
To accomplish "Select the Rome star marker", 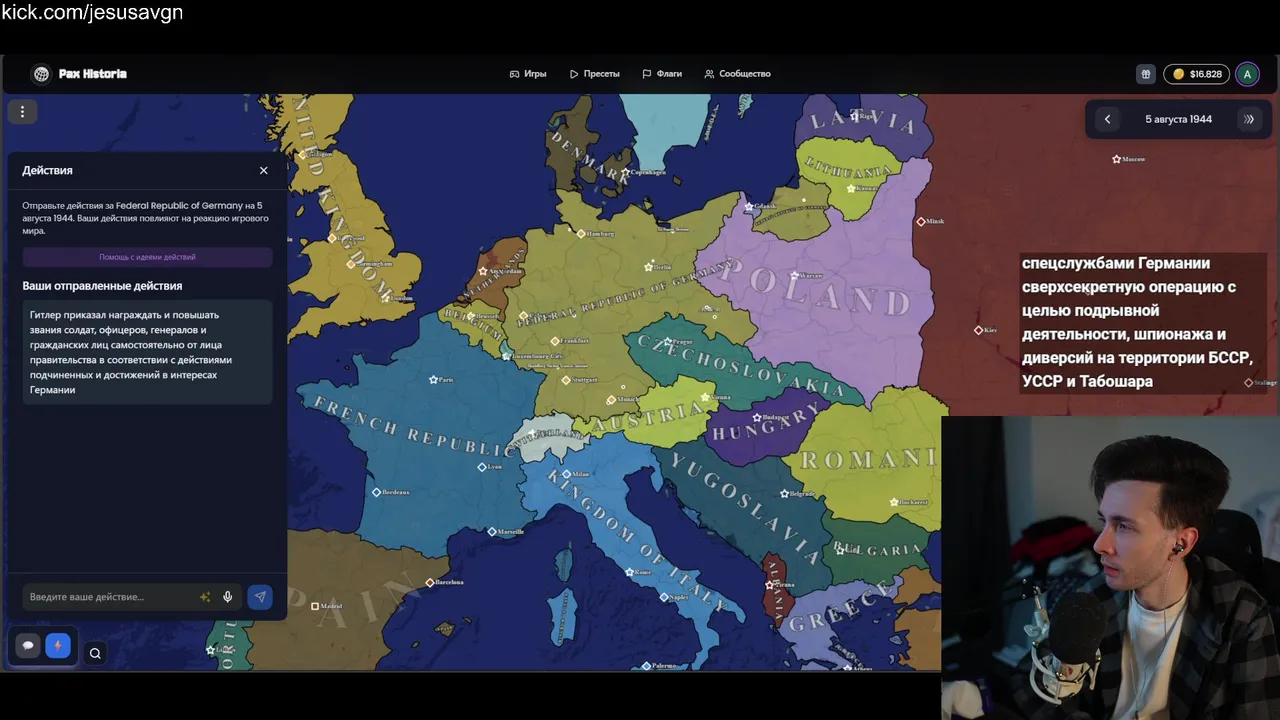I will pos(629,572).
